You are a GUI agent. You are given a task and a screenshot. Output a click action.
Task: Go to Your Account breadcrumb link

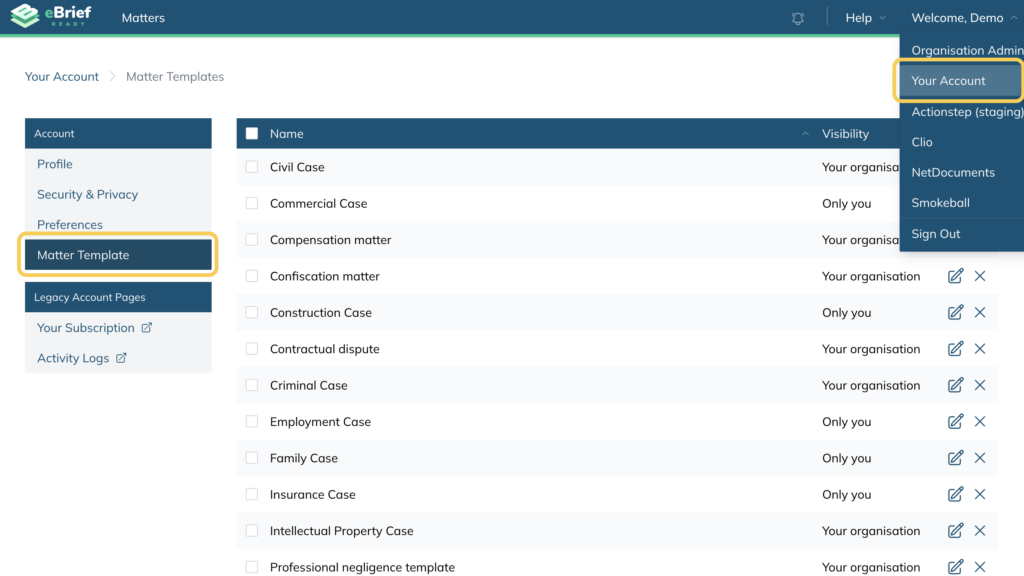[x=61, y=76]
